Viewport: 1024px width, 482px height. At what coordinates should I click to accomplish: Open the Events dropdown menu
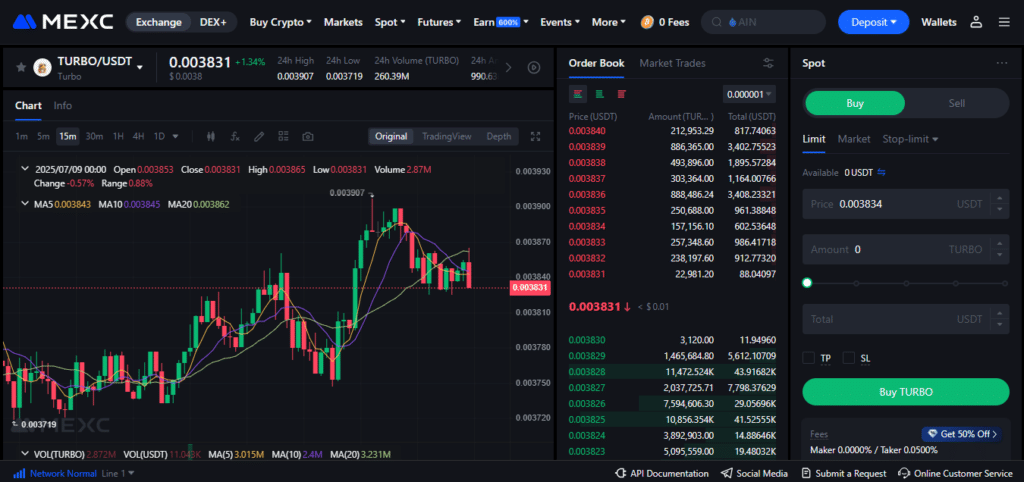point(560,22)
